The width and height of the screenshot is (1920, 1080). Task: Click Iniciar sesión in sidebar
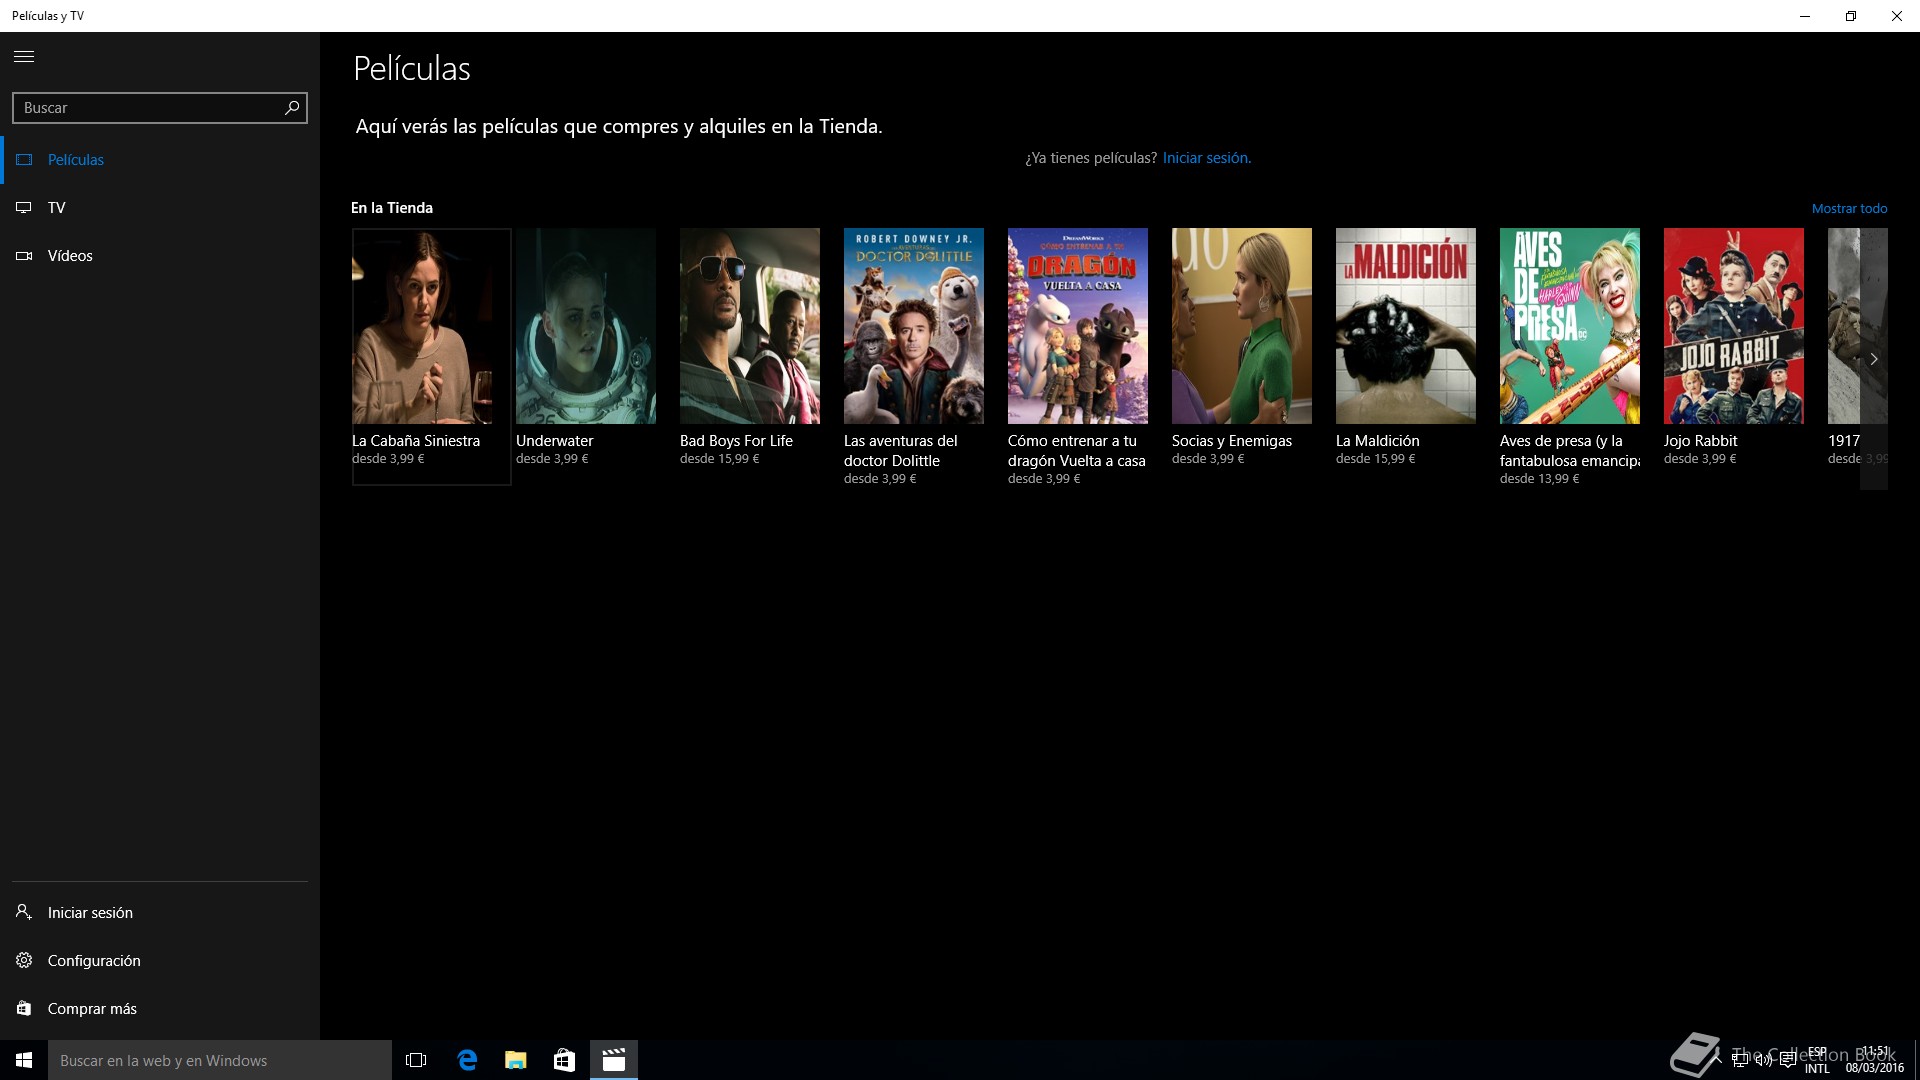[160, 913]
